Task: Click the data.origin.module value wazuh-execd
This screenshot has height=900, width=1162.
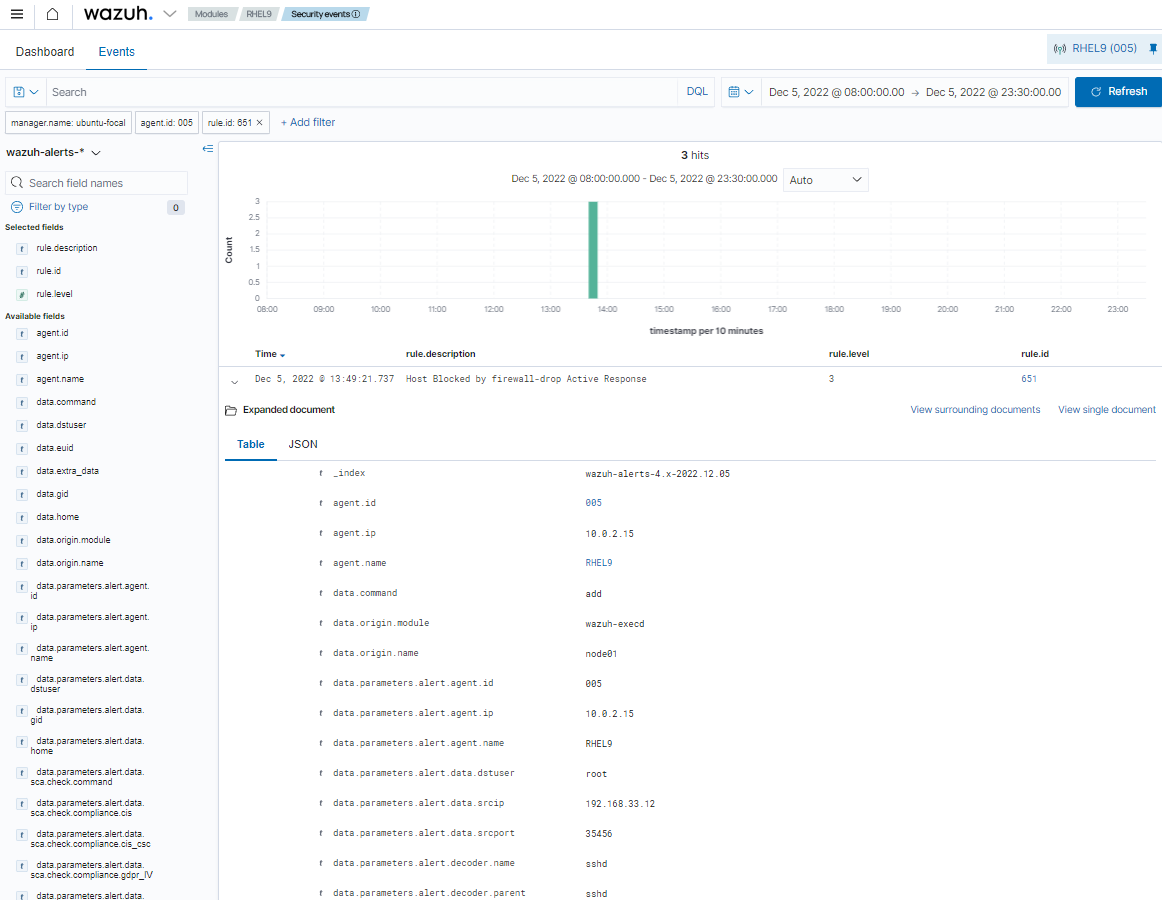Action: (x=615, y=624)
